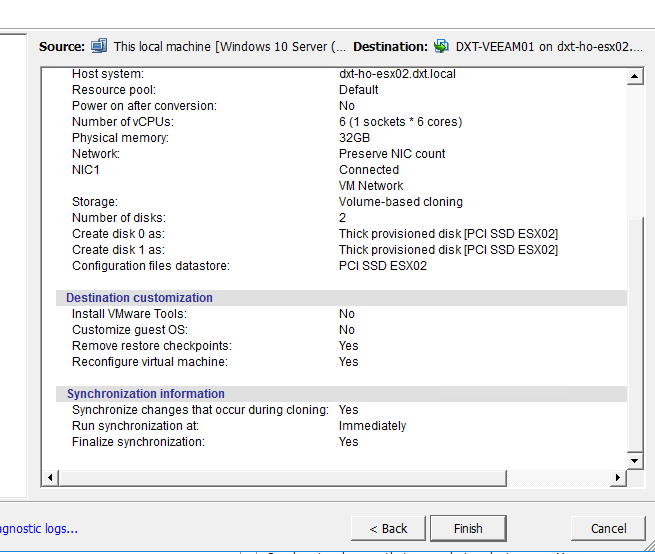
Task: Click the Finalize synchronization: label
Action: (138, 442)
